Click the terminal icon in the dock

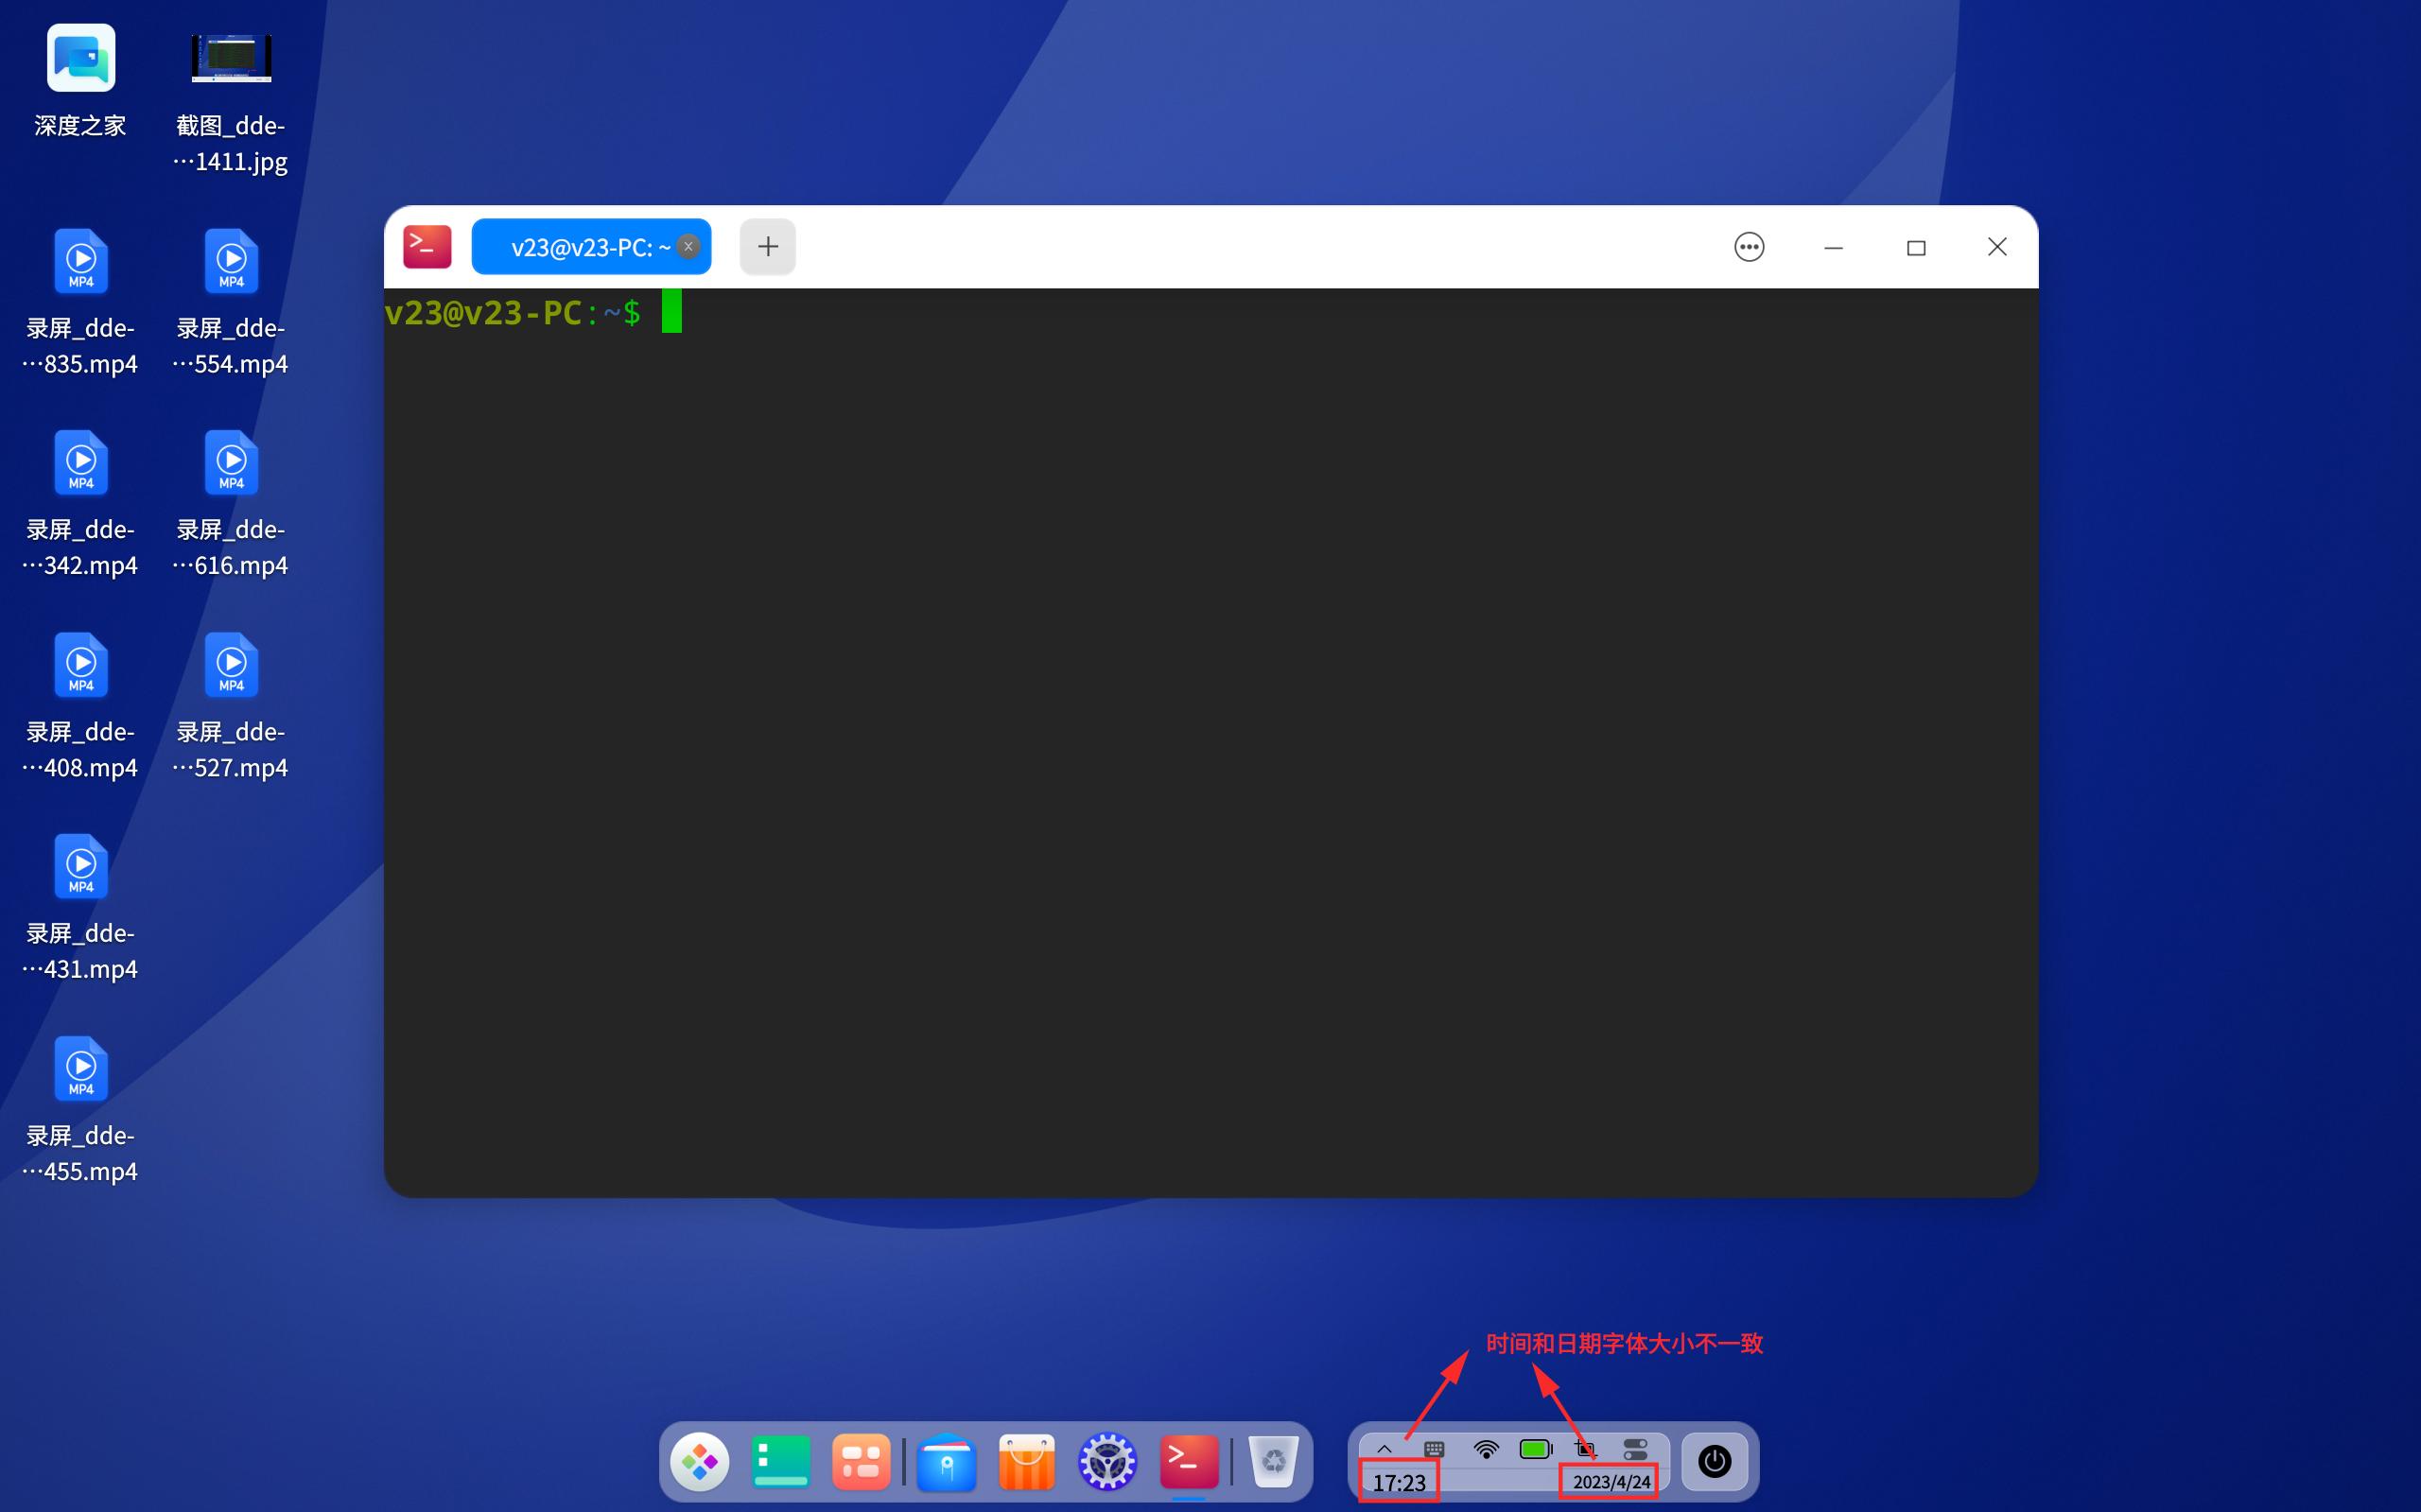1189,1462
